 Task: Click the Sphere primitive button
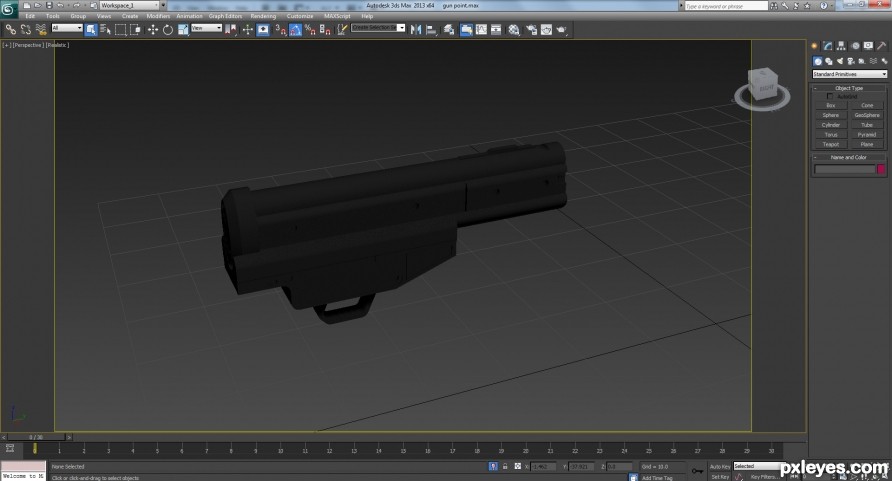831,115
